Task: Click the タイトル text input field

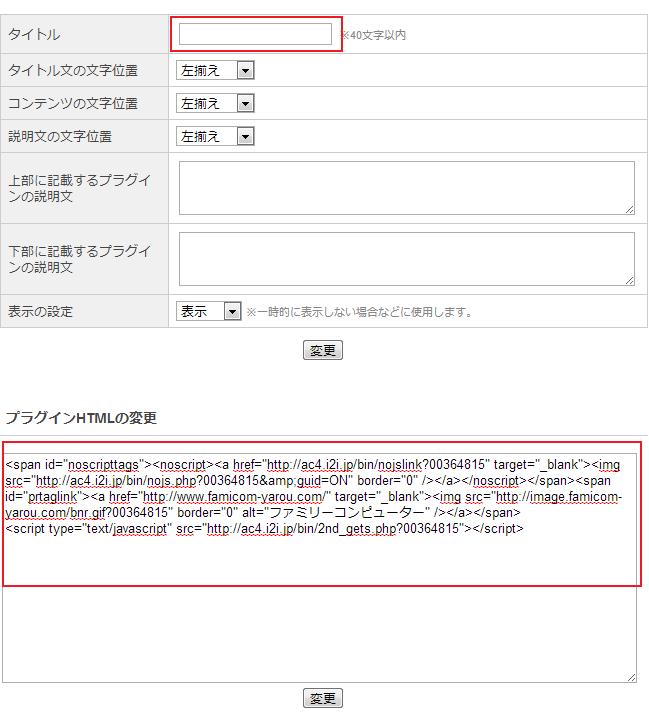Action: [255, 34]
